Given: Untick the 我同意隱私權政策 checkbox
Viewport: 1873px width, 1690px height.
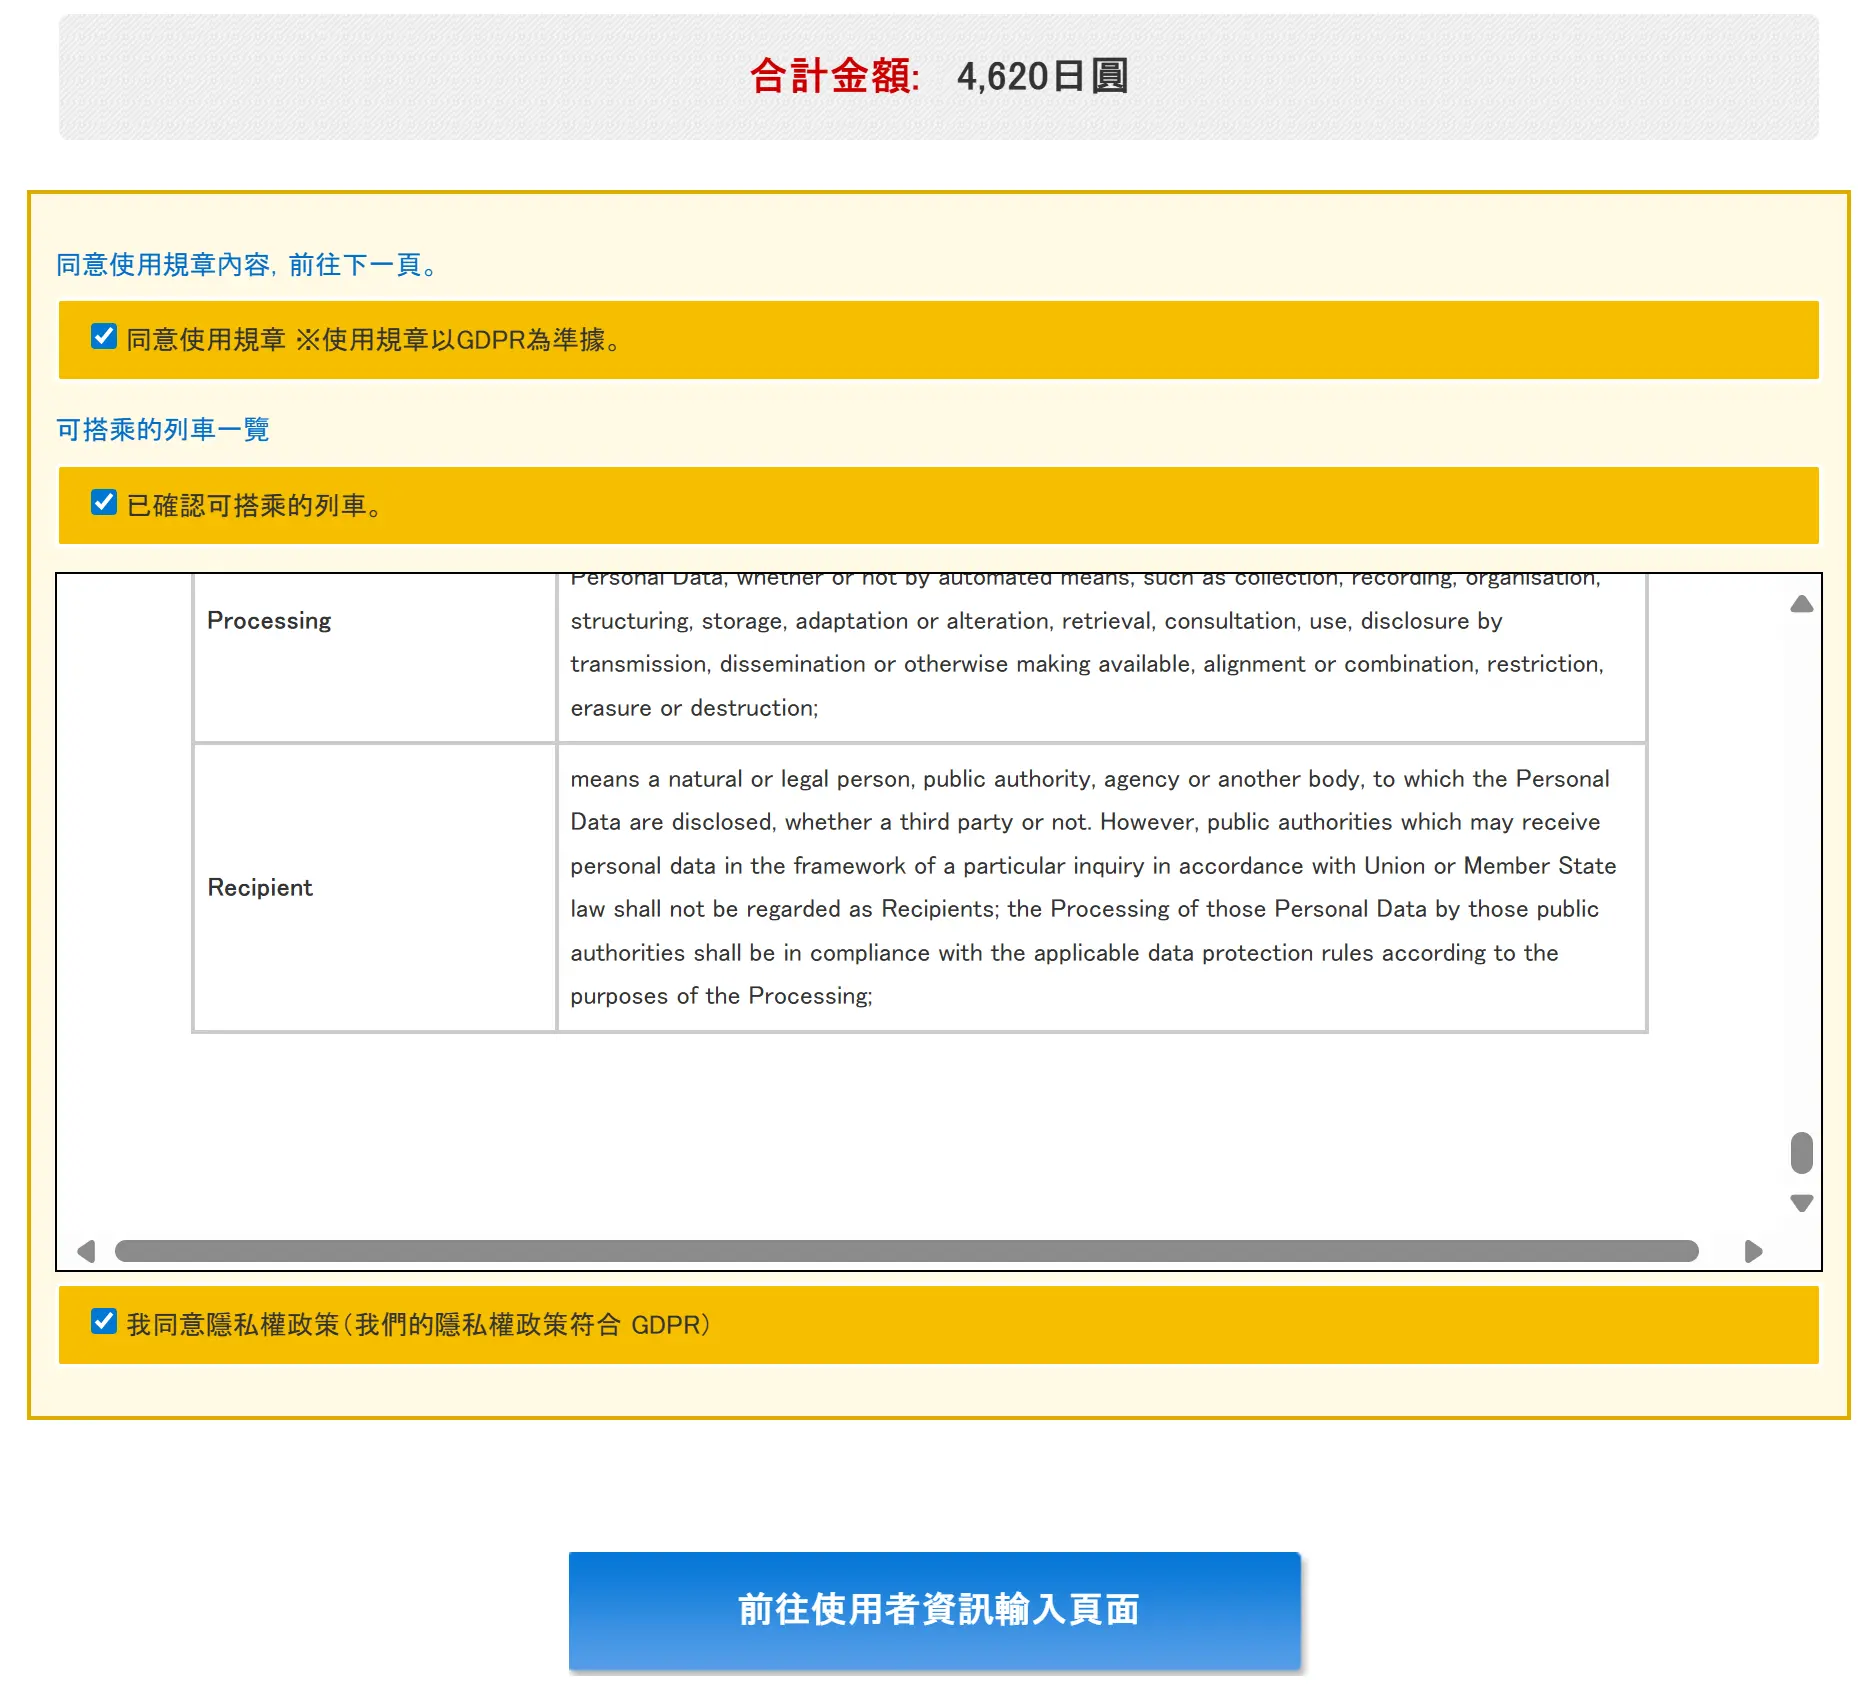Looking at the screenshot, I should [104, 1322].
